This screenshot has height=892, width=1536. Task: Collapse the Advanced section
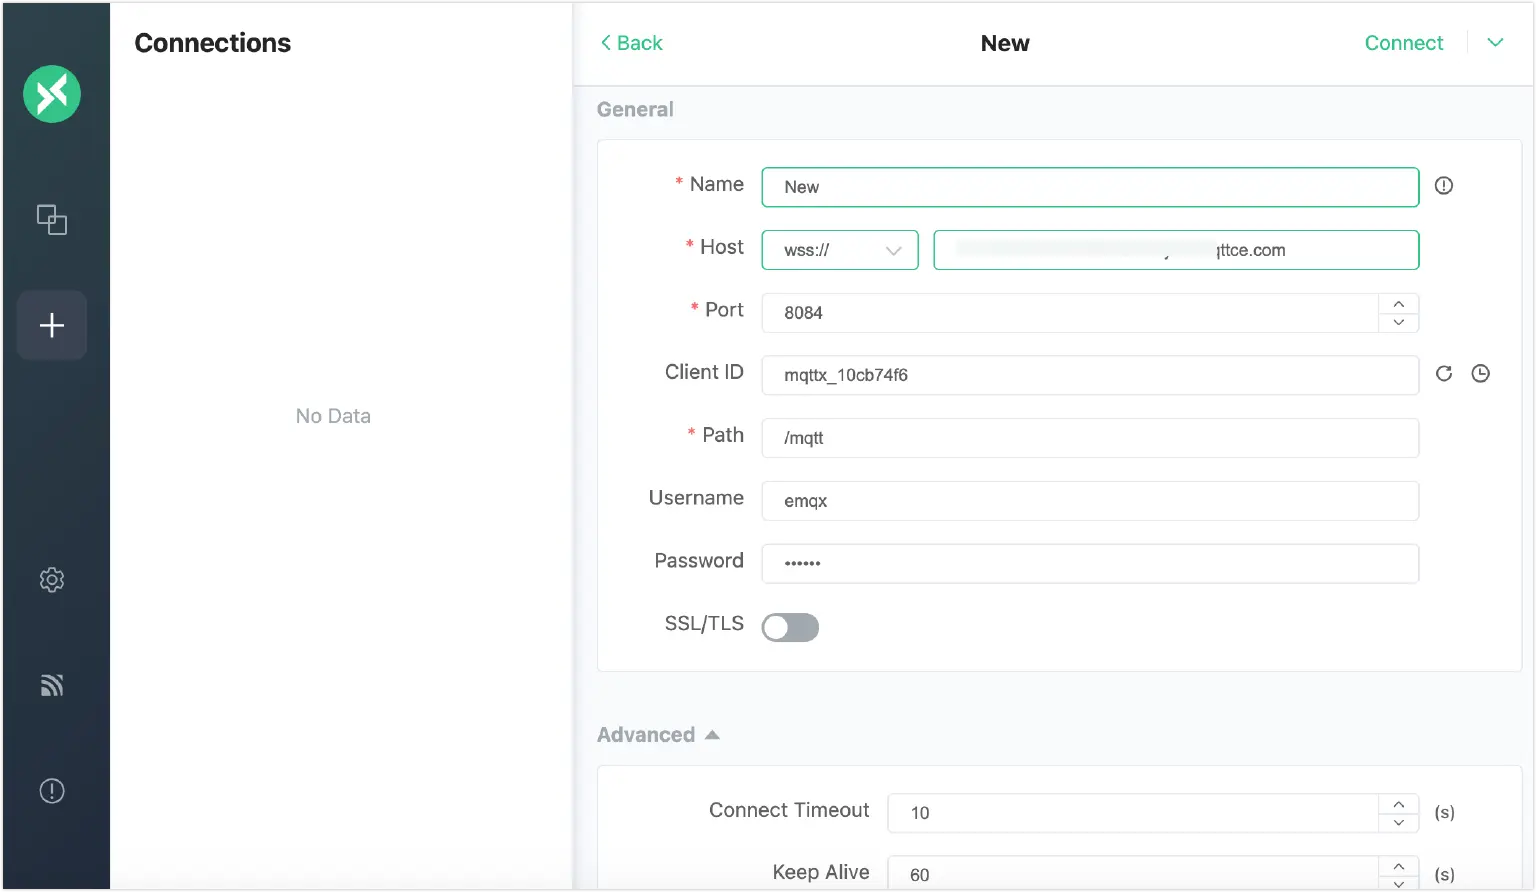click(711, 734)
